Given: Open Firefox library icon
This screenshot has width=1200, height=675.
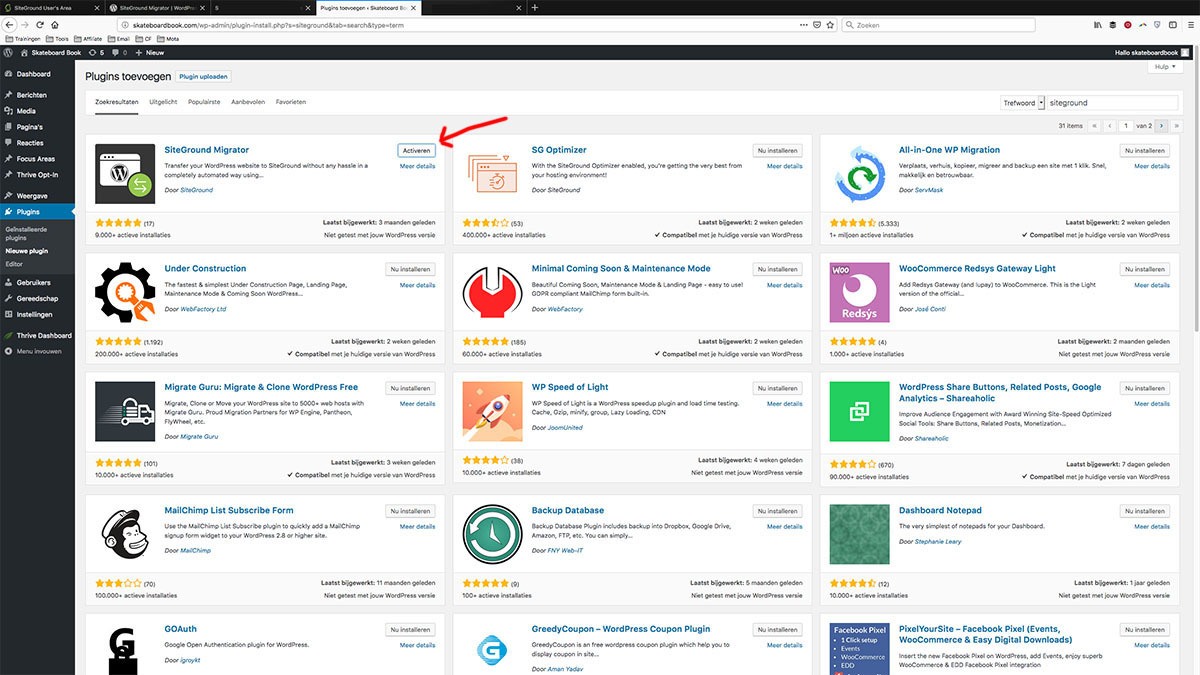Looking at the screenshot, I should coord(1098,24).
